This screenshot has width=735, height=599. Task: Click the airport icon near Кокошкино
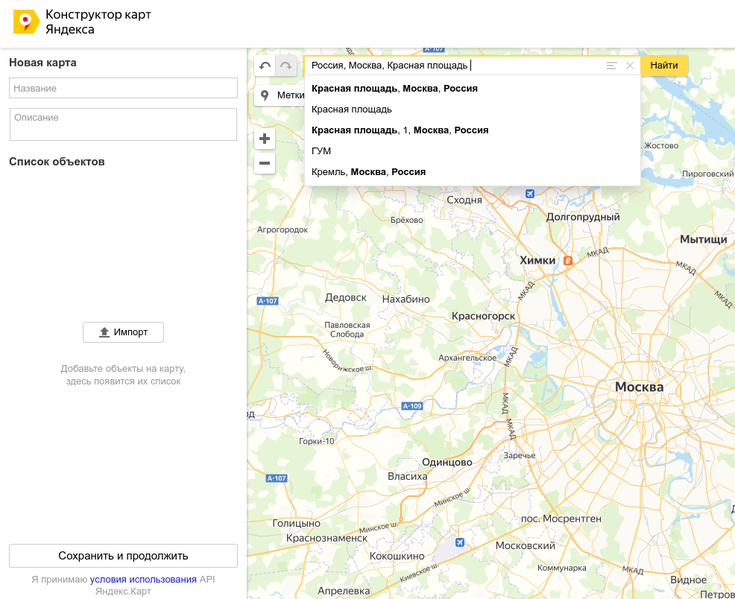point(460,542)
